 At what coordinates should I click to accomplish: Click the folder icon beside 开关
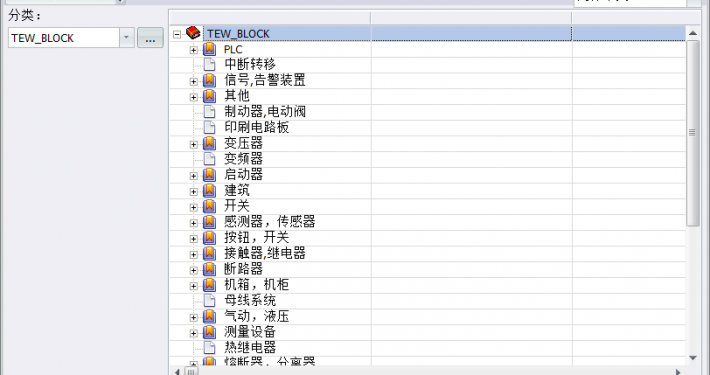[209, 206]
